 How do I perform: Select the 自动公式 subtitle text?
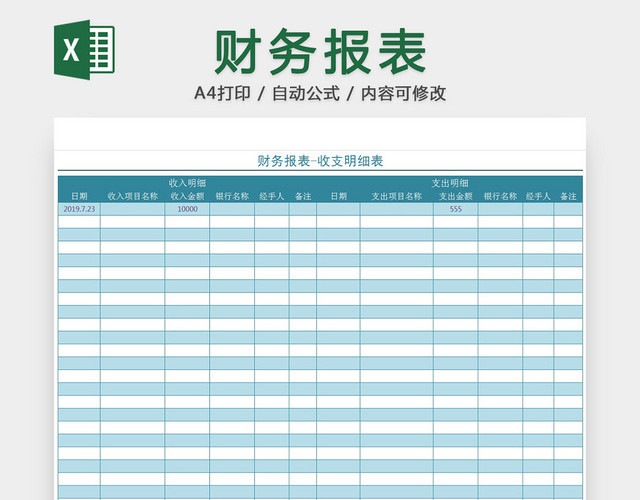(x=306, y=93)
